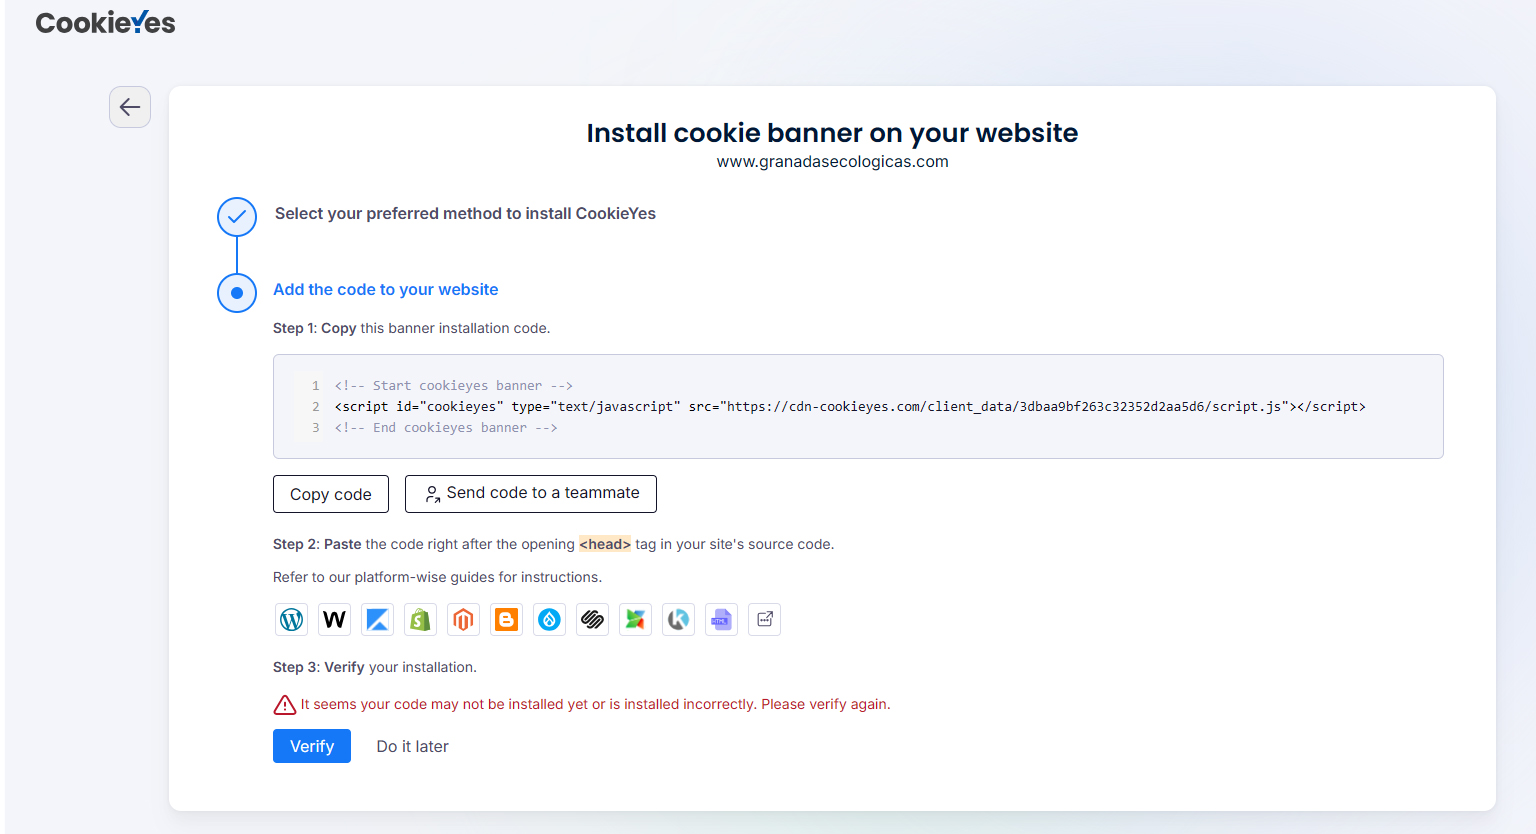Click the red warning triangle icon
1536x834 pixels.
285,705
